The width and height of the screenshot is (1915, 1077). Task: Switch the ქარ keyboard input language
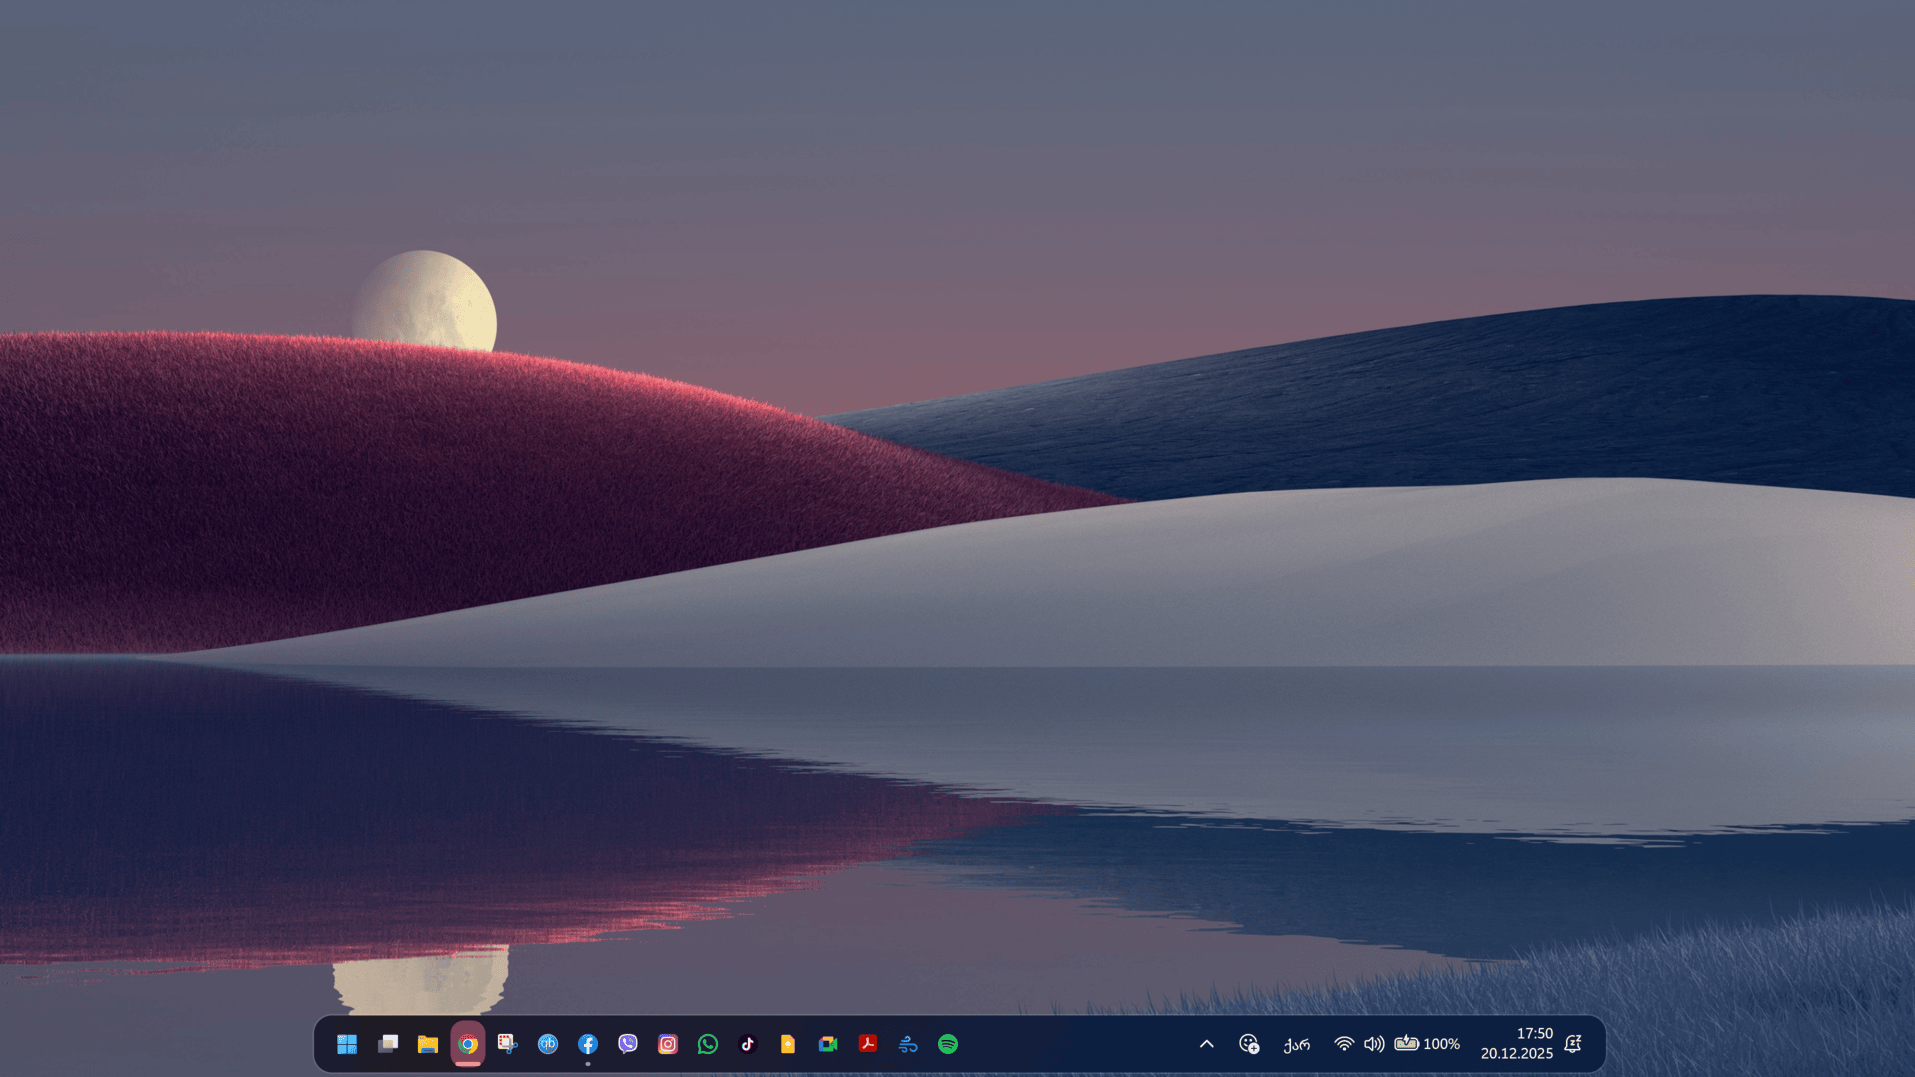coord(1297,1044)
